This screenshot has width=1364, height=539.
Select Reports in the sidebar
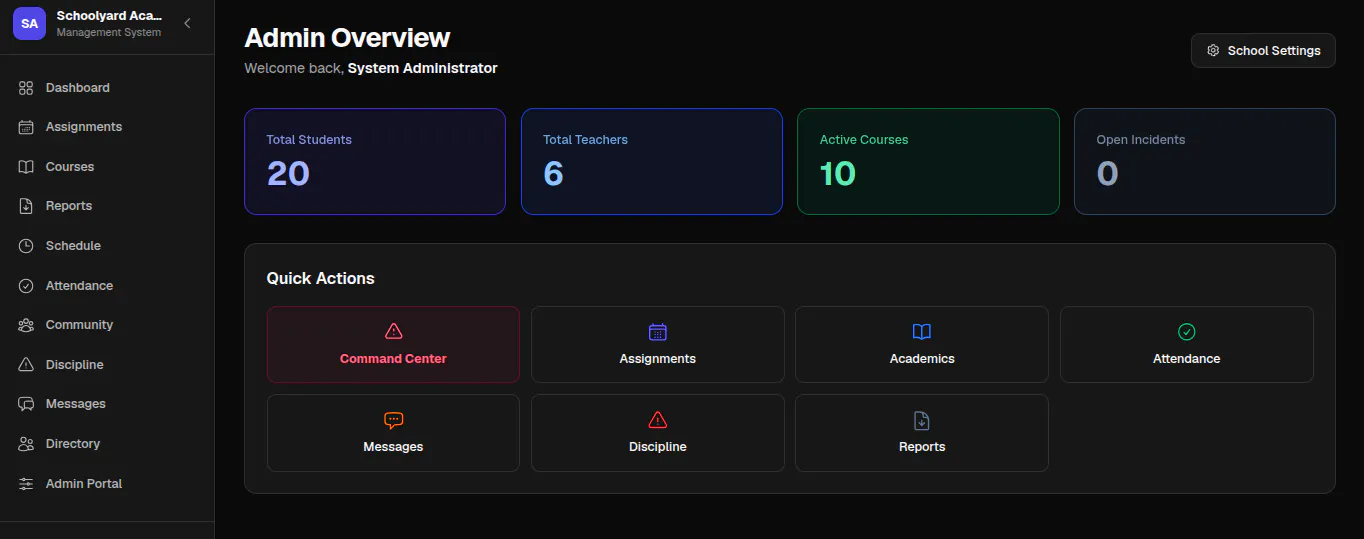click(x=107, y=206)
